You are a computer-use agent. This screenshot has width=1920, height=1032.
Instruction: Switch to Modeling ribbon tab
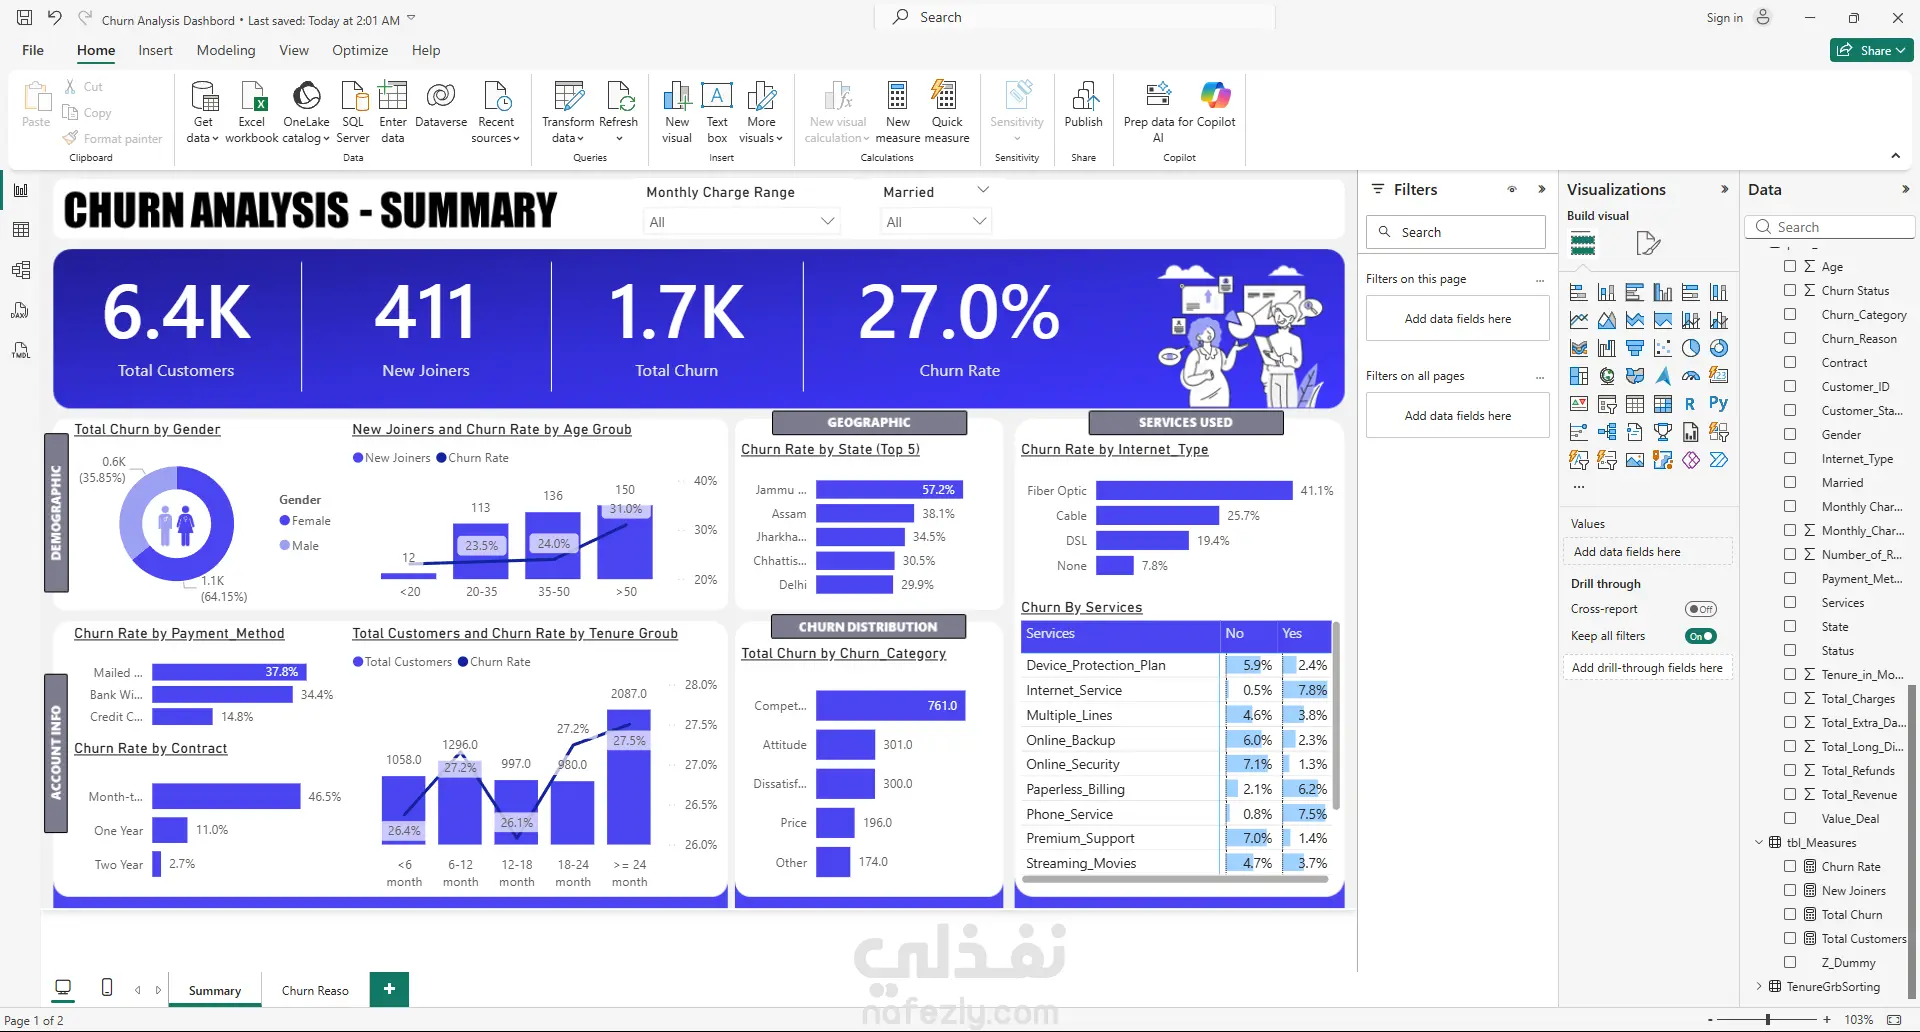(226, 50)
